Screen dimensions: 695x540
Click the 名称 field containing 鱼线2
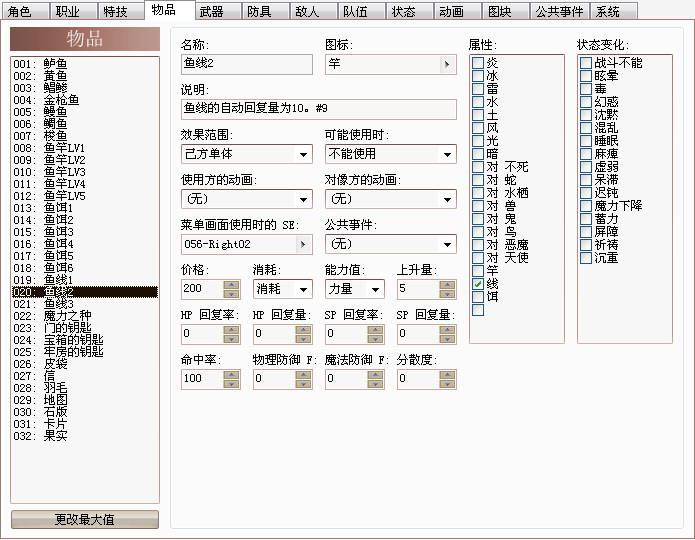click(x=247, y=64)
